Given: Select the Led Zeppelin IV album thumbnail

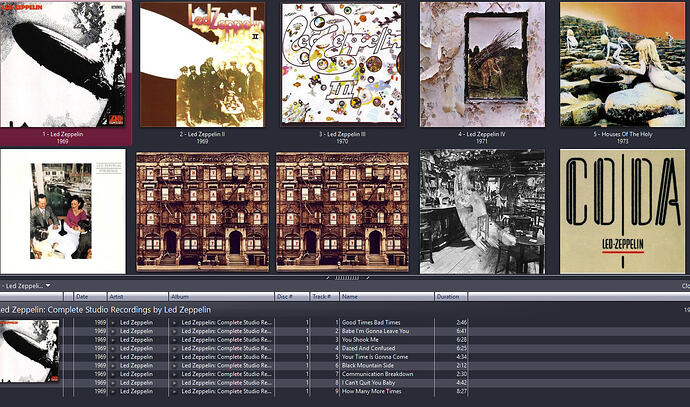Looking at the screenshot, I should click(482, 65).
